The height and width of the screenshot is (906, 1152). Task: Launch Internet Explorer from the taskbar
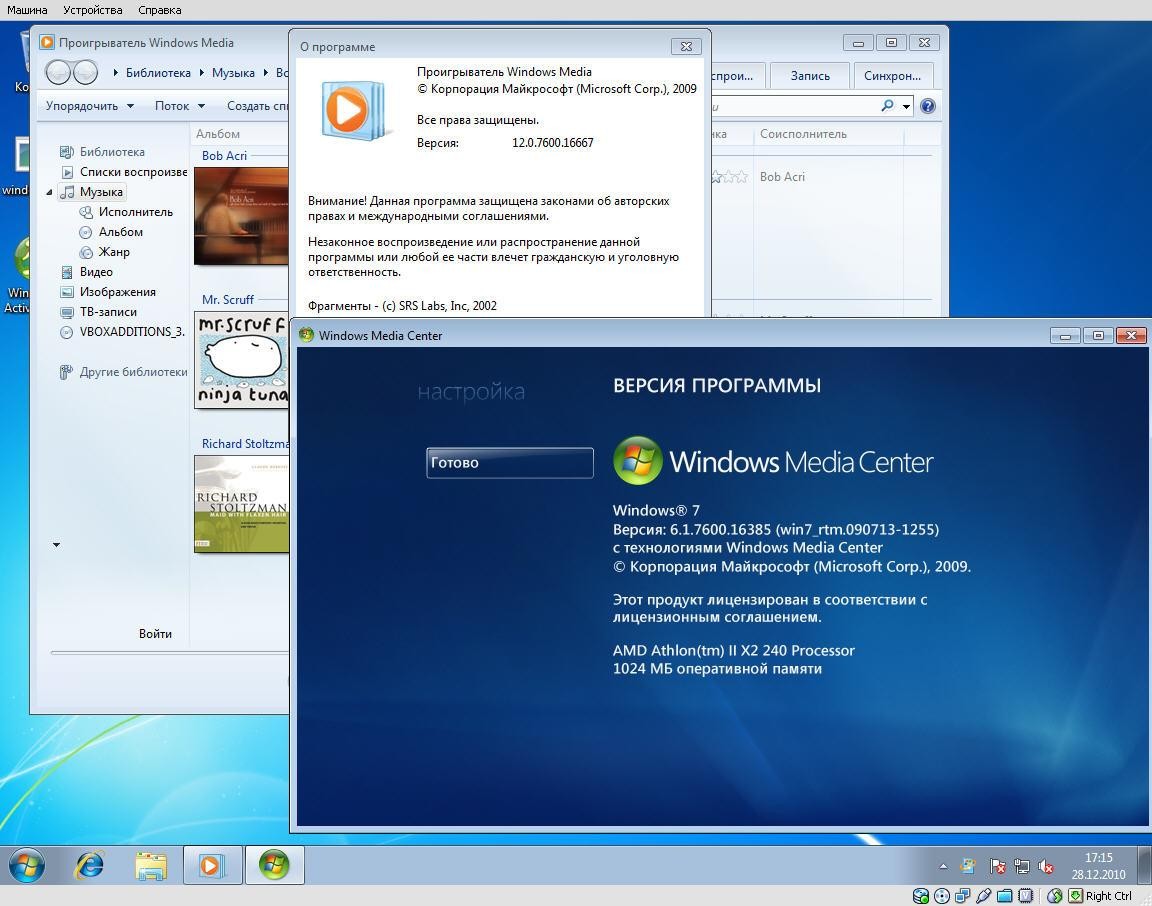click(89, 865)
